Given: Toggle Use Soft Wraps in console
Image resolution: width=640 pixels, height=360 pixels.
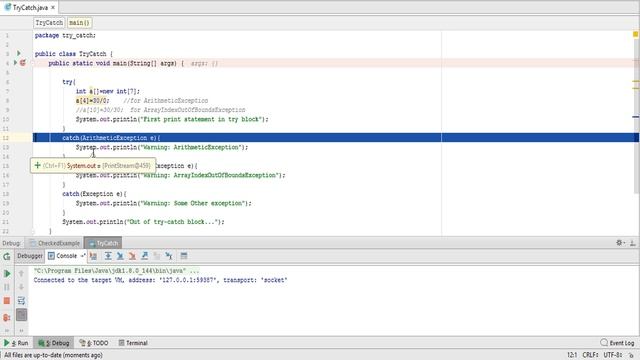Looking at the screenshot, I should point(21,301).
